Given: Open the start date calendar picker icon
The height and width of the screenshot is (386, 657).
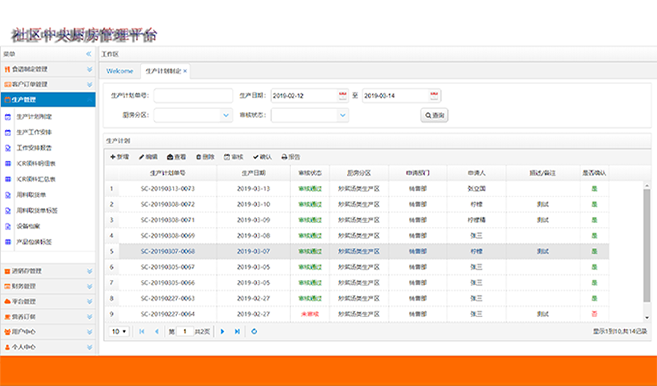Looking at the screenshot, I should pyautogui.click(x=342, y=95).
